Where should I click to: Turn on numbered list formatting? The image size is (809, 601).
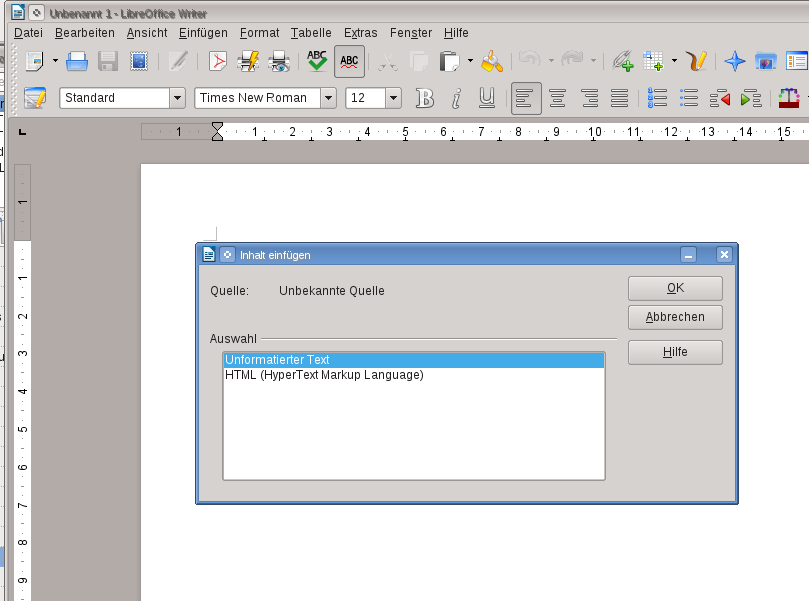pyautogui.click(x=657, y=98)
